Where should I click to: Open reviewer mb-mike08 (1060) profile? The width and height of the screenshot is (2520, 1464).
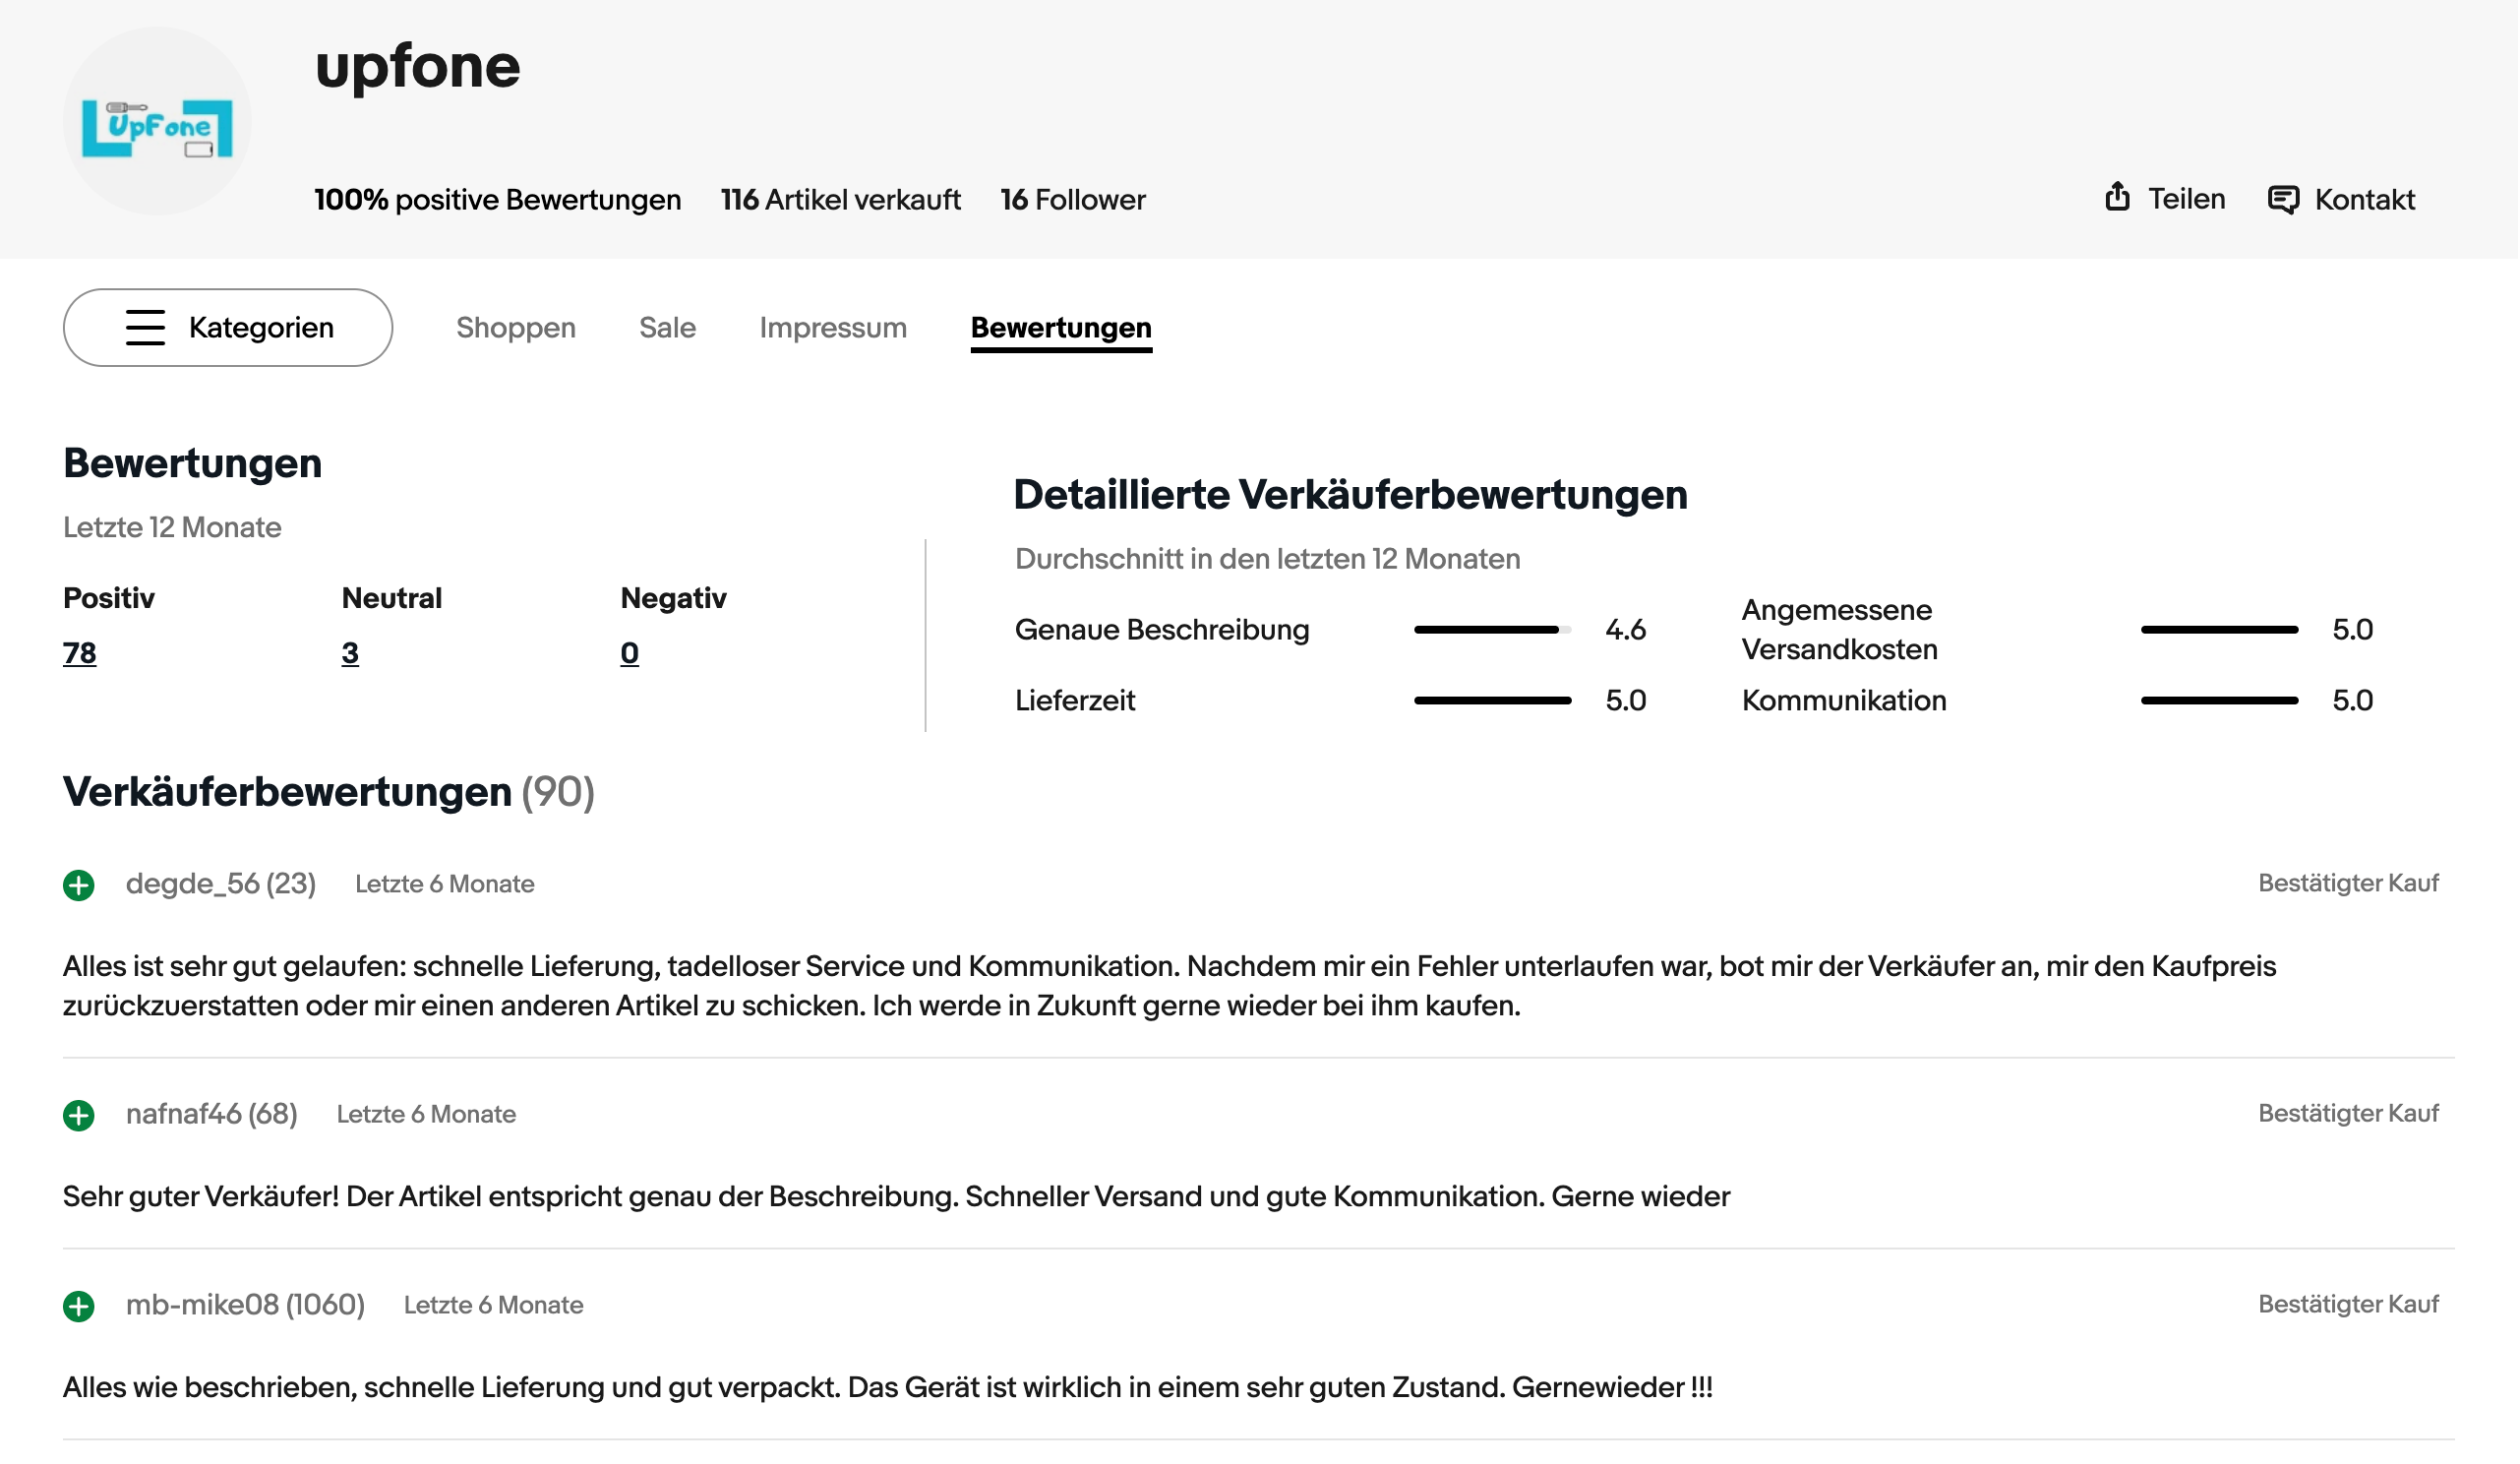(246, 1305)
